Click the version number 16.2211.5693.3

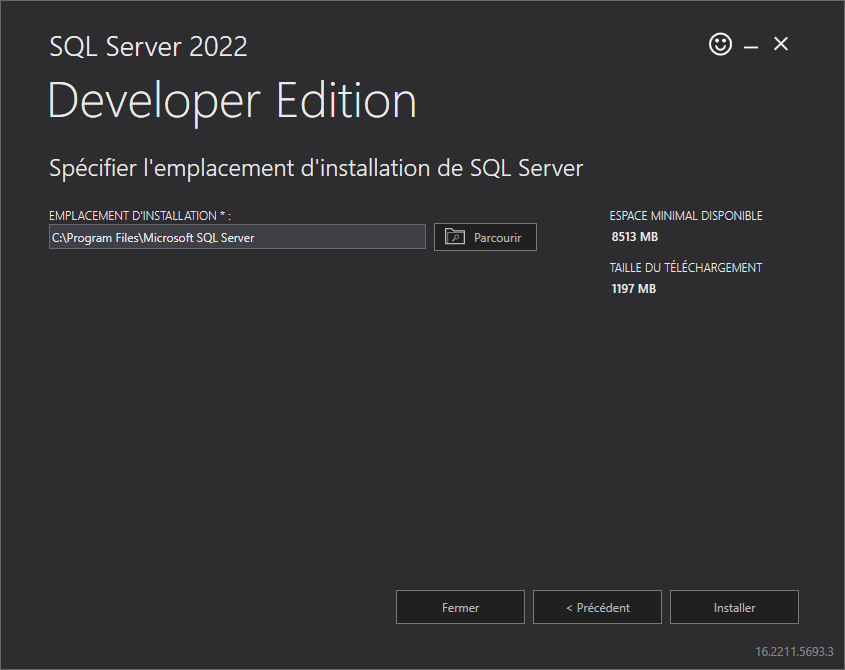(x=794, y=652)
